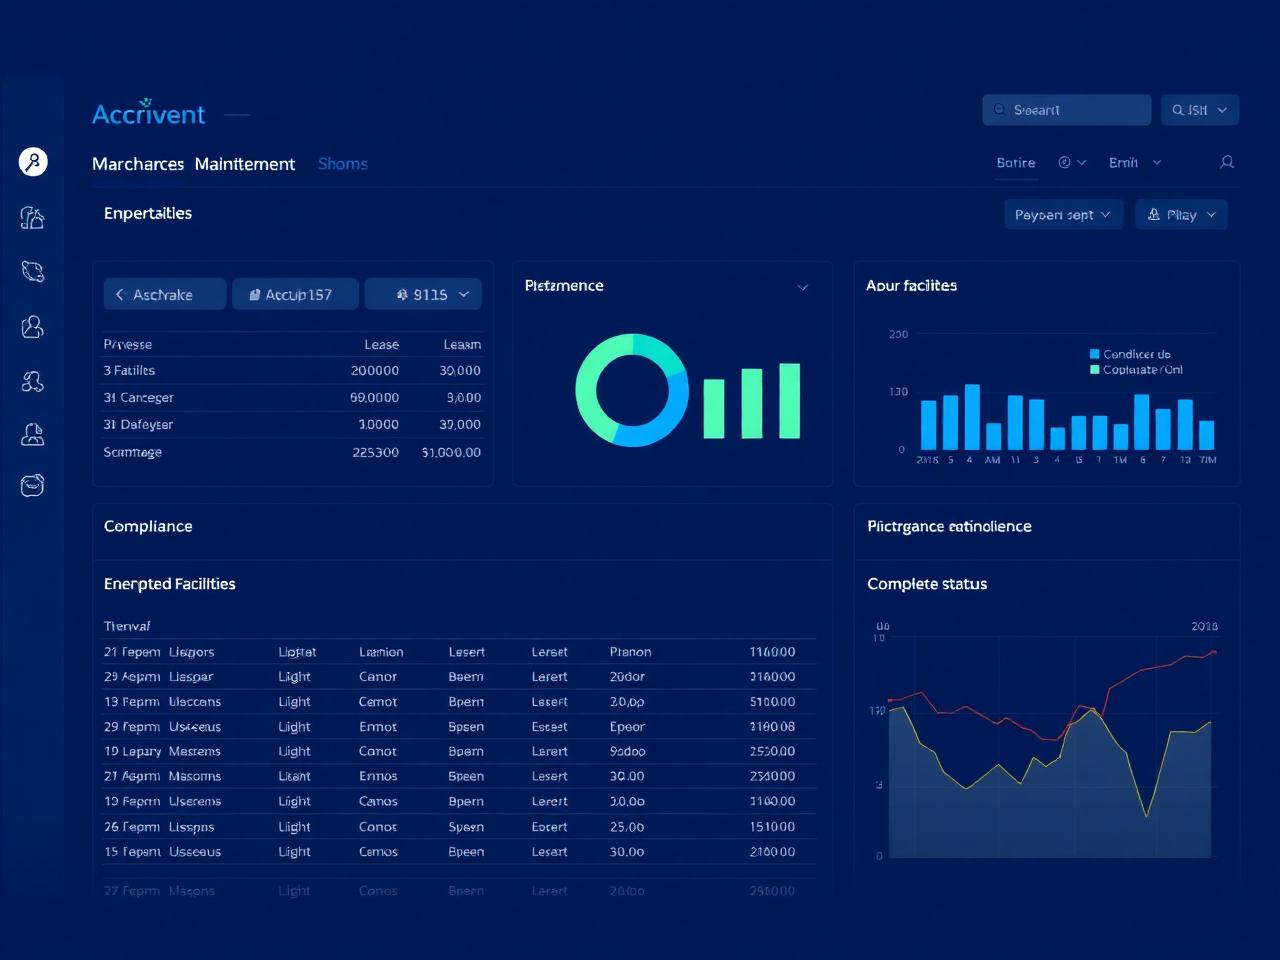Click the Accub157 button
1280x960 pixels.
pyautogui.click(x=295, y=294)
